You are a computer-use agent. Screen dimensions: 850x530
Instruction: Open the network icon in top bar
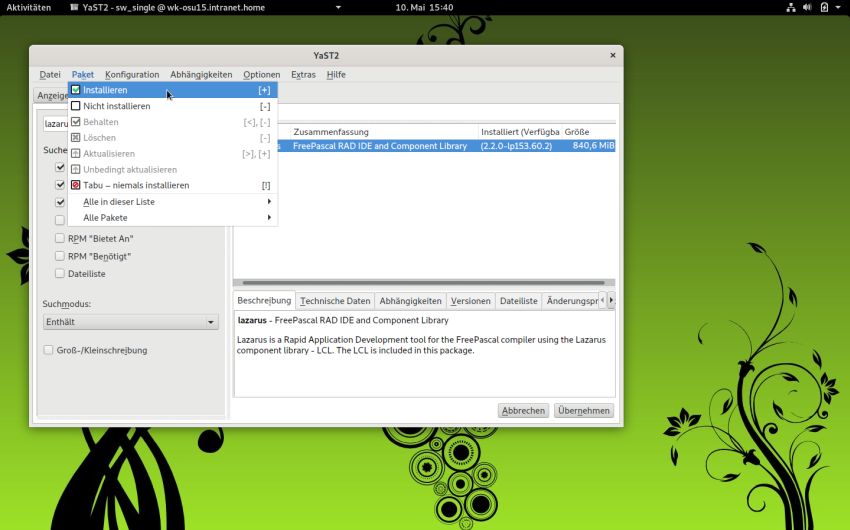(x=791, y=8)
